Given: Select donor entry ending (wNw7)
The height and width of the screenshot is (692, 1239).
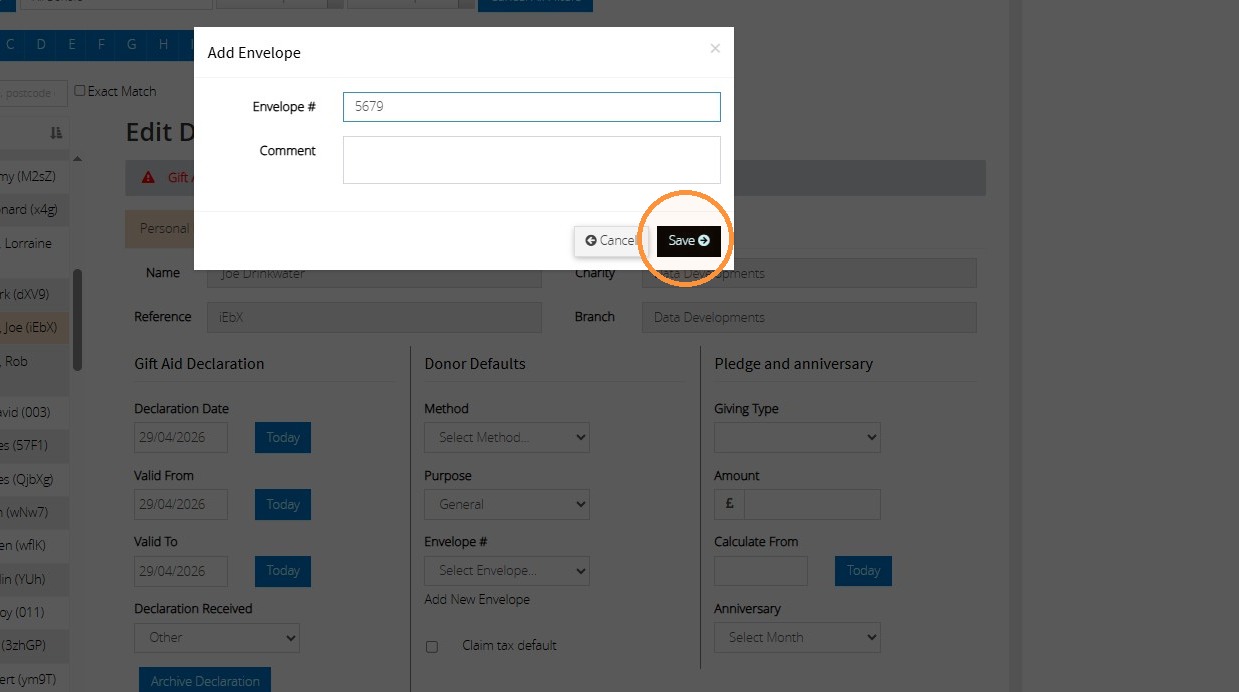Looking at the screenshot, I should 34,512.
